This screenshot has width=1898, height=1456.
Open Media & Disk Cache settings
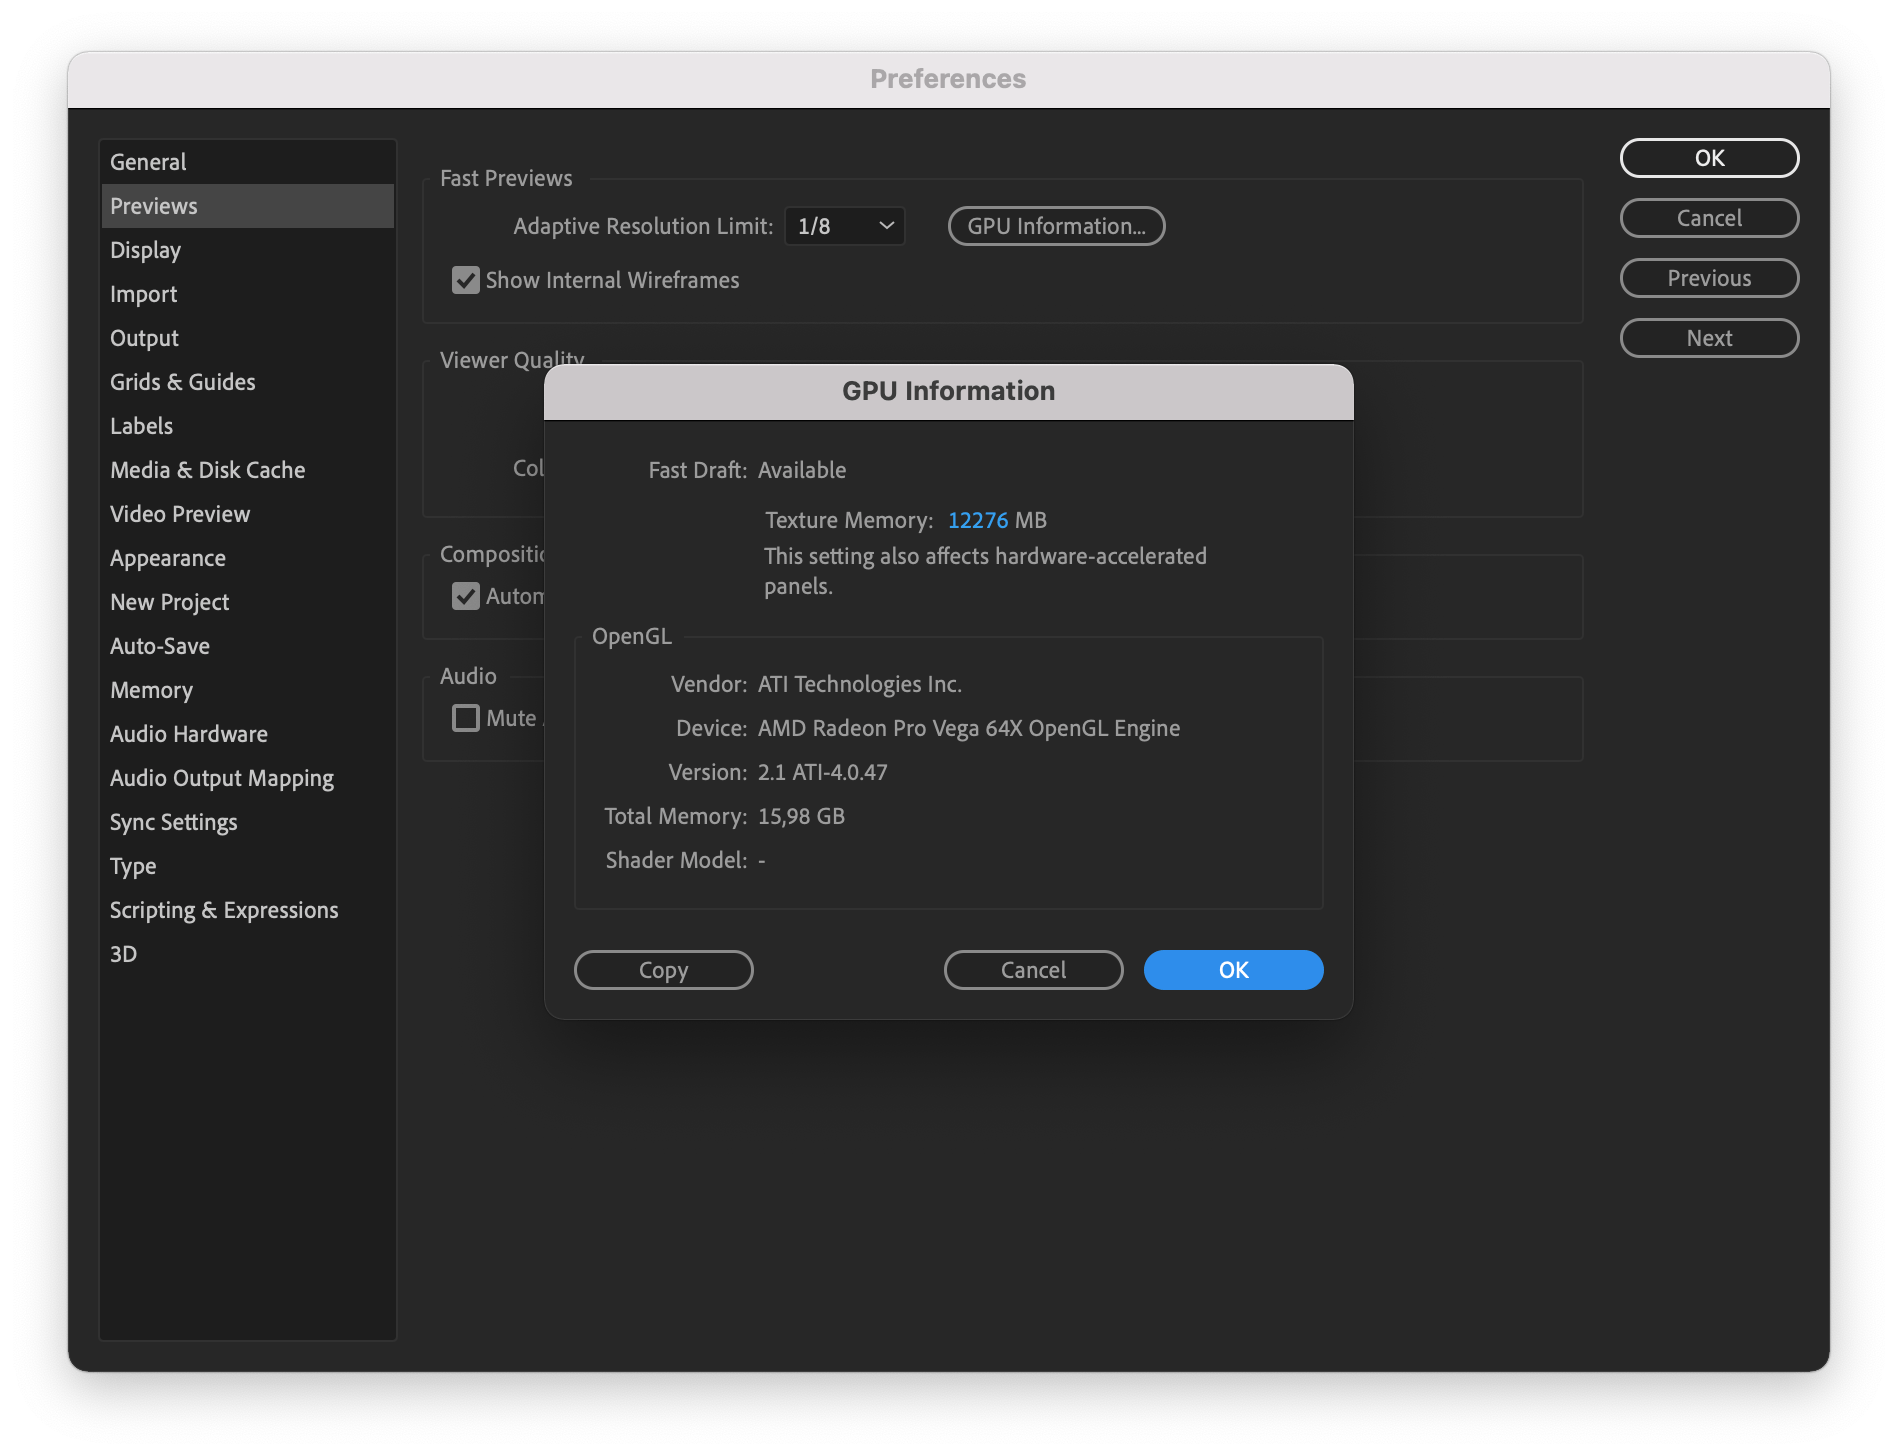[207, 470]
